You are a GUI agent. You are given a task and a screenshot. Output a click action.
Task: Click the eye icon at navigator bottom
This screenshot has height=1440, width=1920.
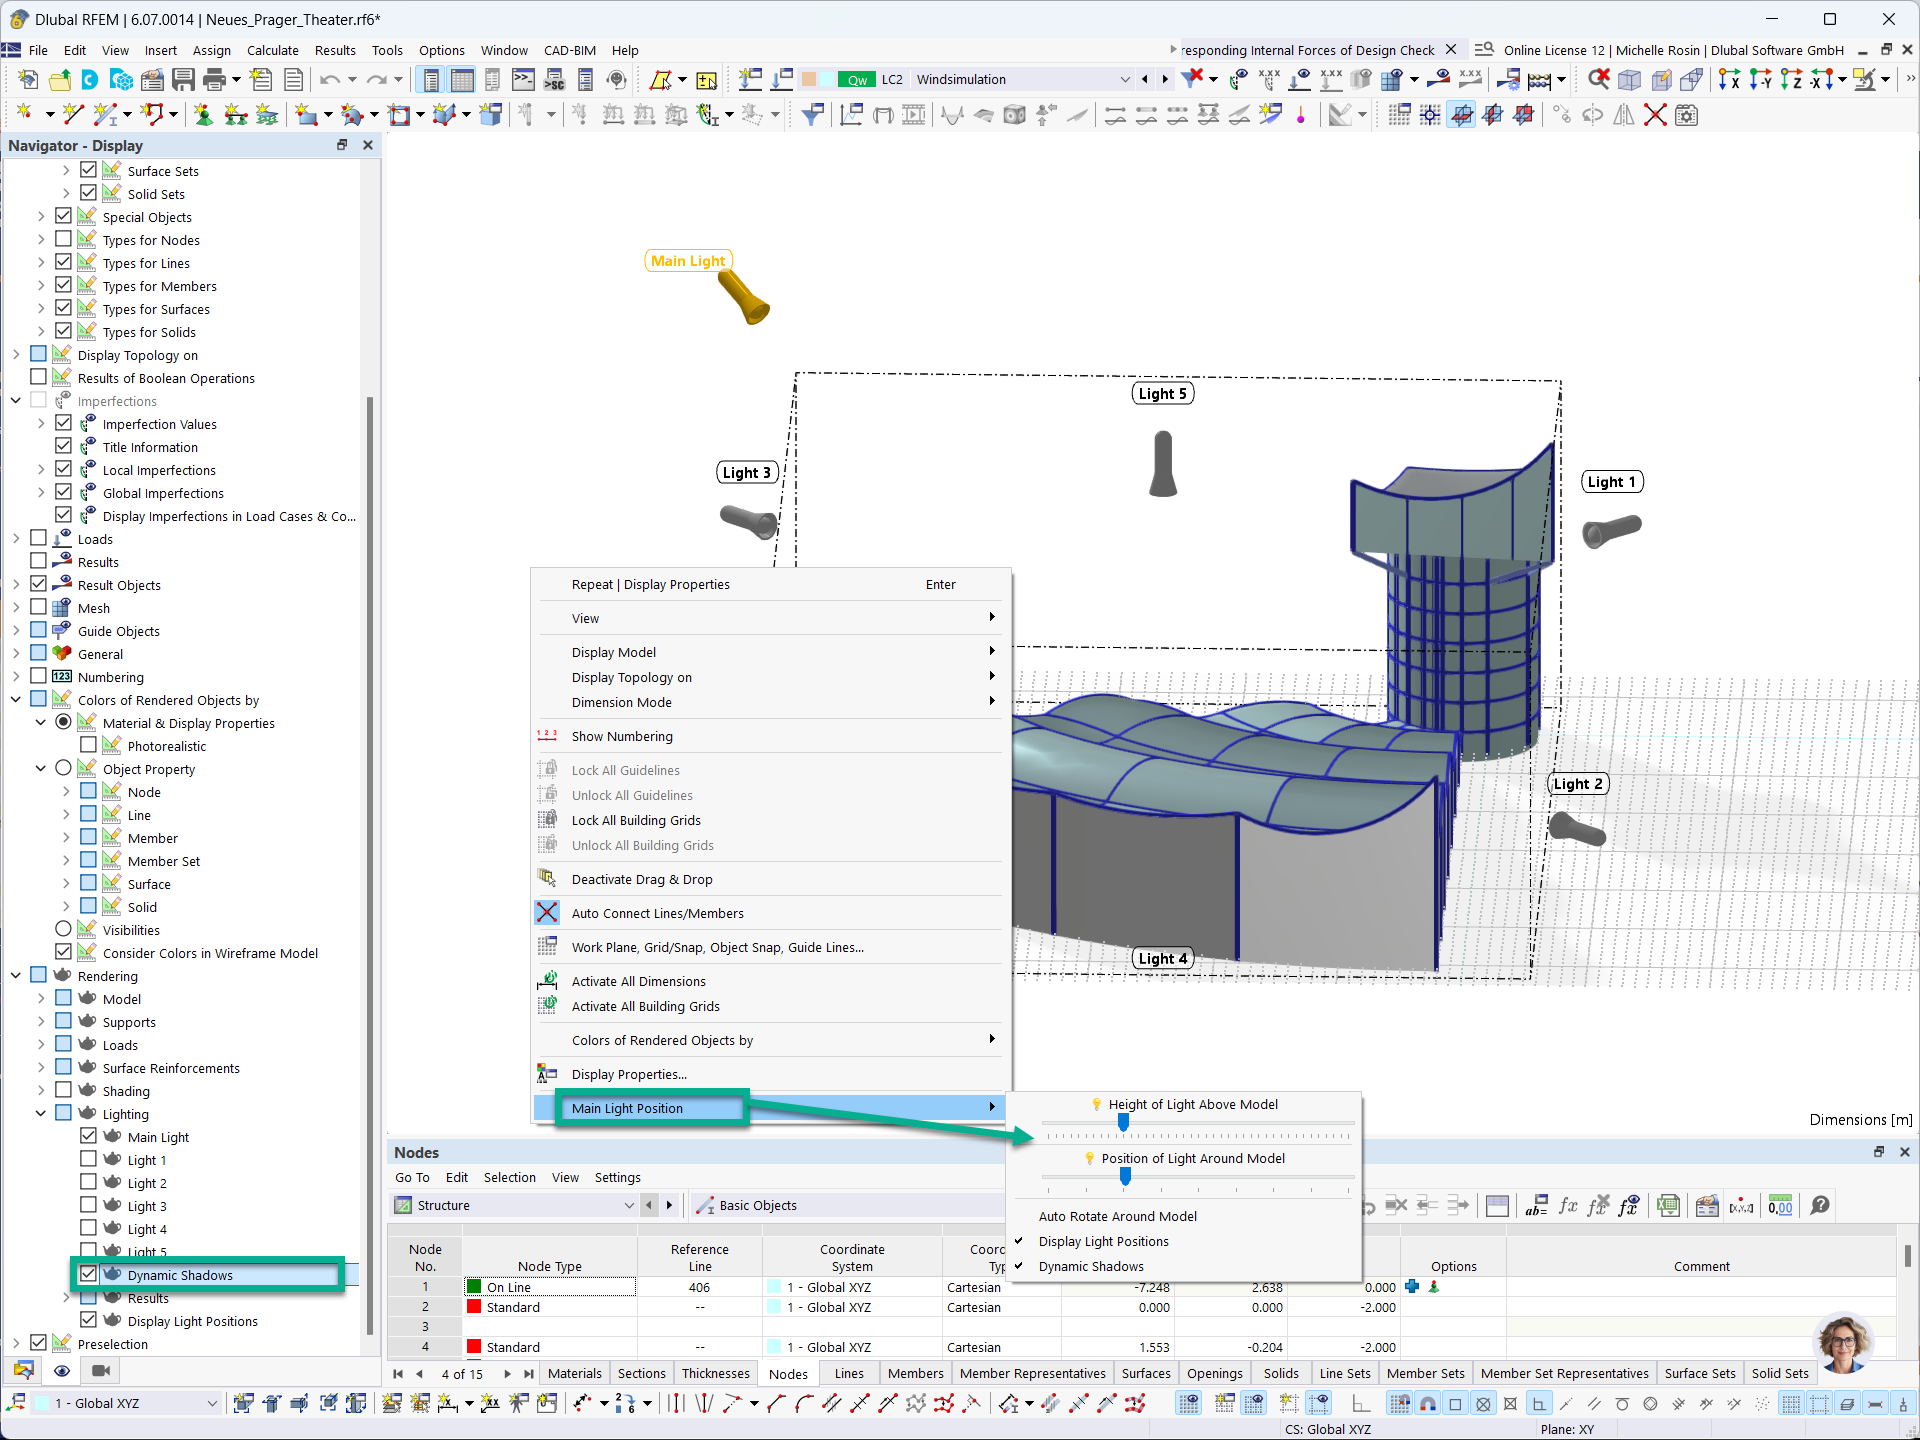[x=62, y=1370]
